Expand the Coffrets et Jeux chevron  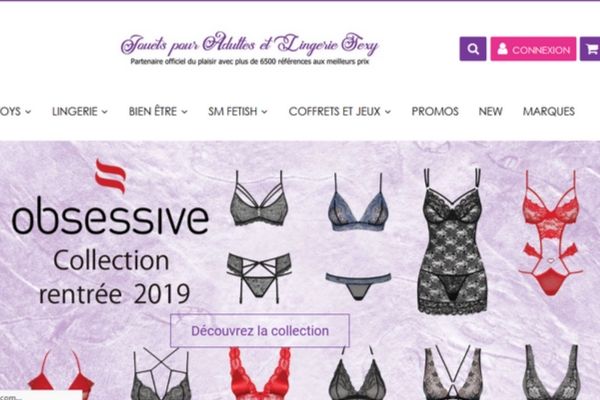(388, 112)
